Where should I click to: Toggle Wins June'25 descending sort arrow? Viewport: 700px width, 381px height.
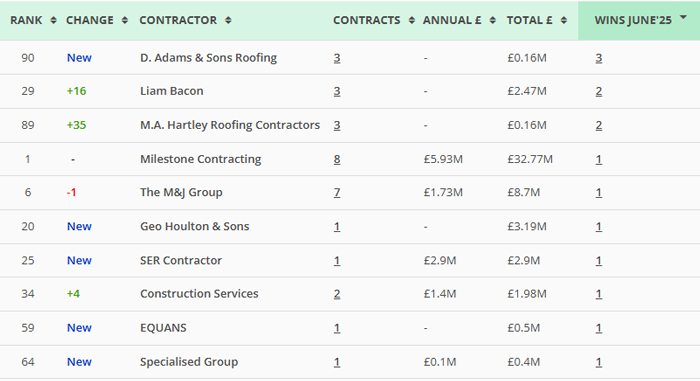click(x=683, y=17)
